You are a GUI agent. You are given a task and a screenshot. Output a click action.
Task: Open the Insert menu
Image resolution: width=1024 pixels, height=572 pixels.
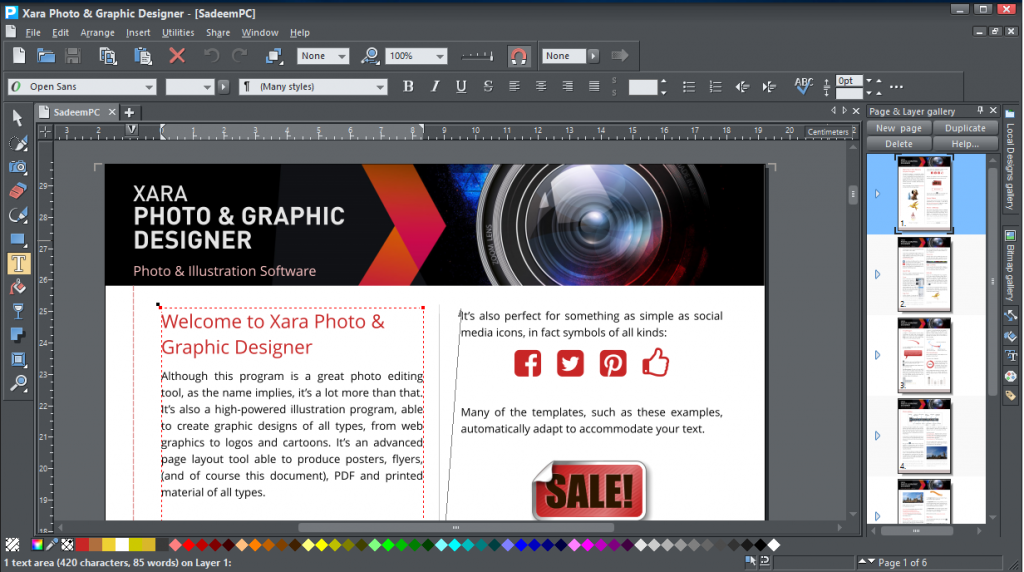(138, 33)
